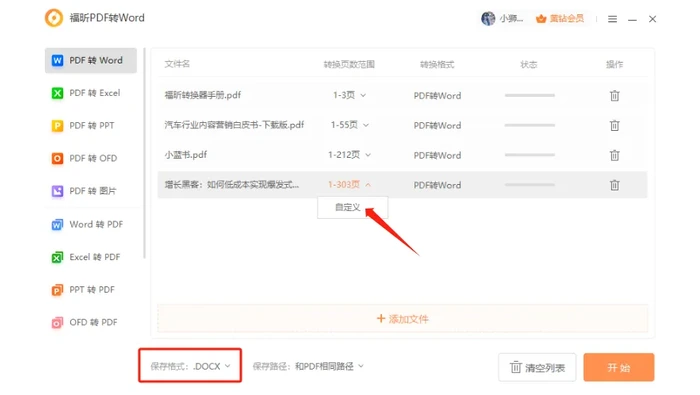Click the 文件名 column header

[177, 64]
